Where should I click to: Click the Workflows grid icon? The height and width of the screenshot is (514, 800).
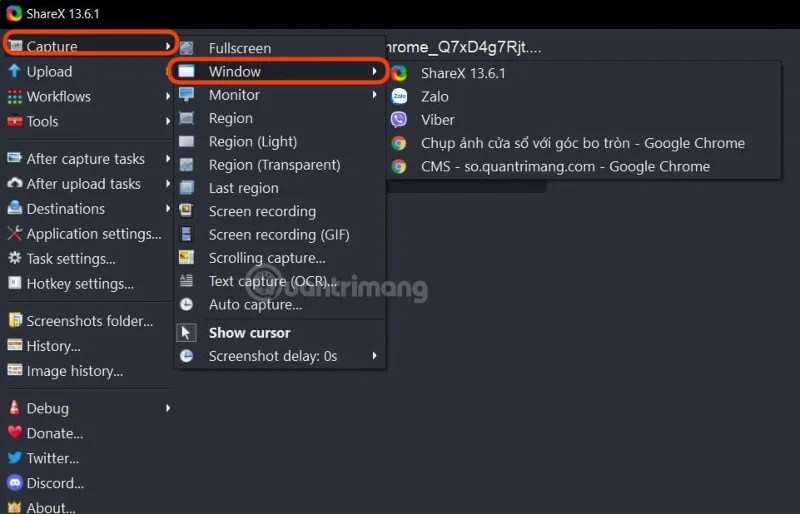coord(14,96)
